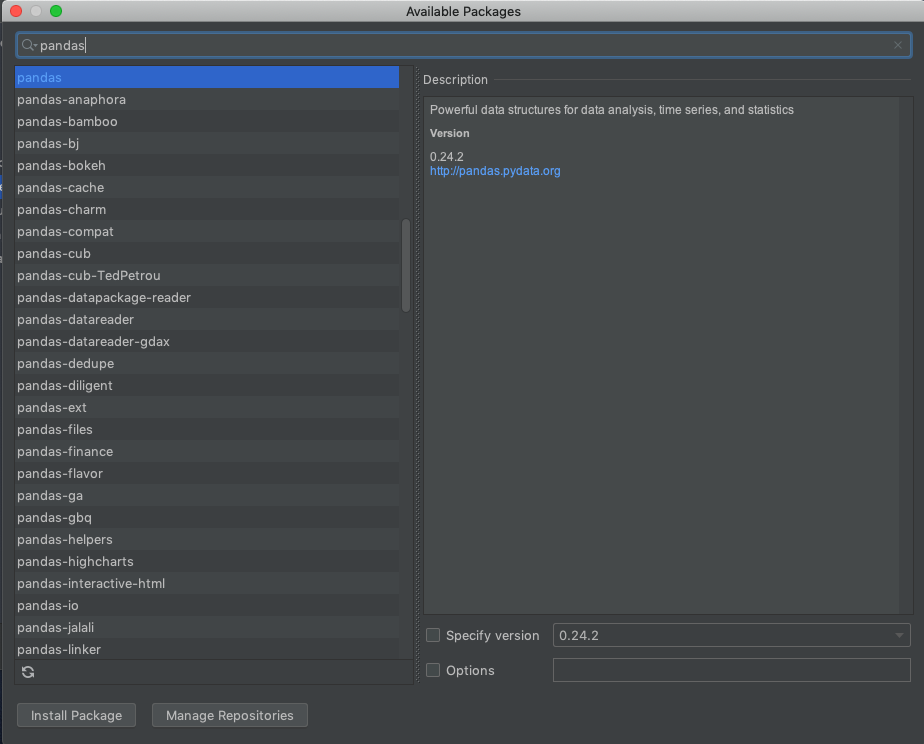This screenshot has width=924, height=744.
Task: Select pandas-gbq in the list
Action: click(207, 517)
